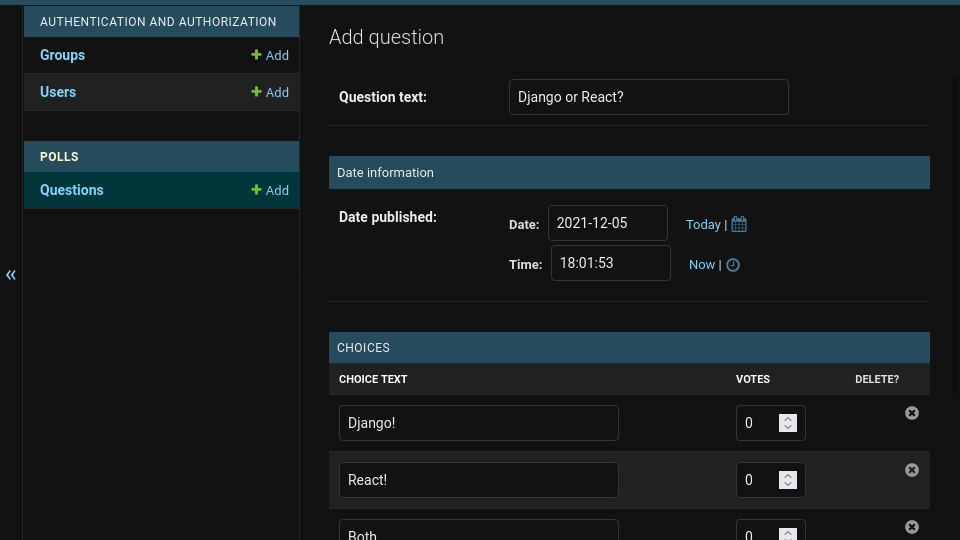Open the Polls app header link
This screenshot has height=540, width=960.
tap(59, 157)
